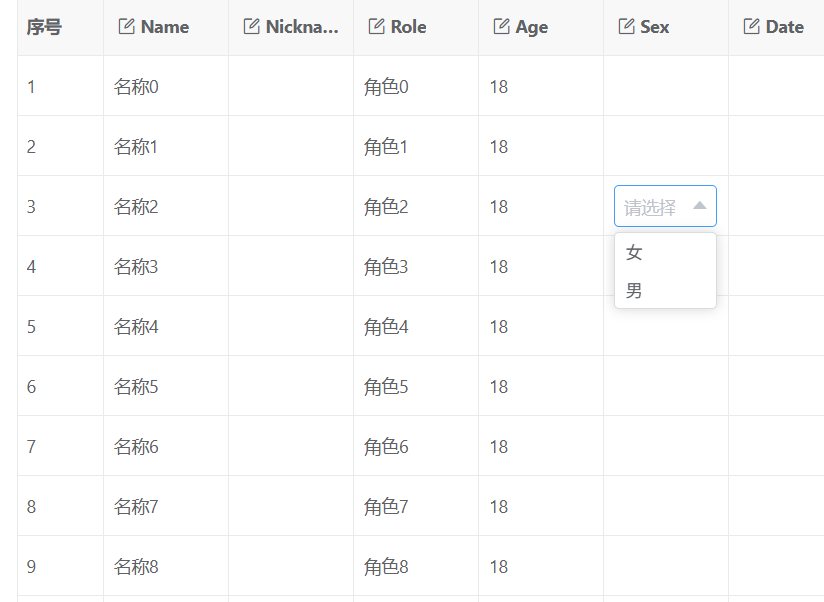Image resolution: width=824 pixels, height=602 pixels.
Task: Edit the 角色4 role cell
Action: (x=416, y=326)
